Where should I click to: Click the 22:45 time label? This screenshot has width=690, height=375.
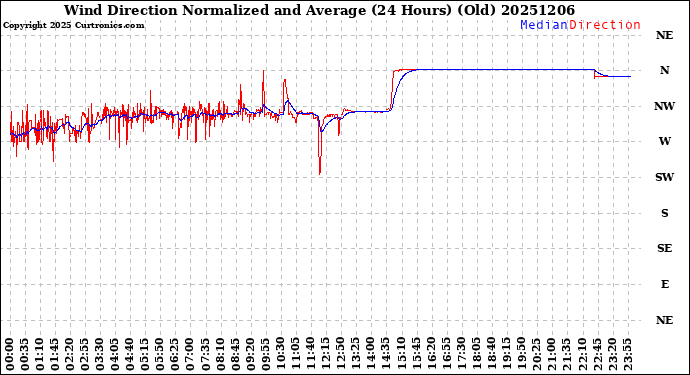597,354
